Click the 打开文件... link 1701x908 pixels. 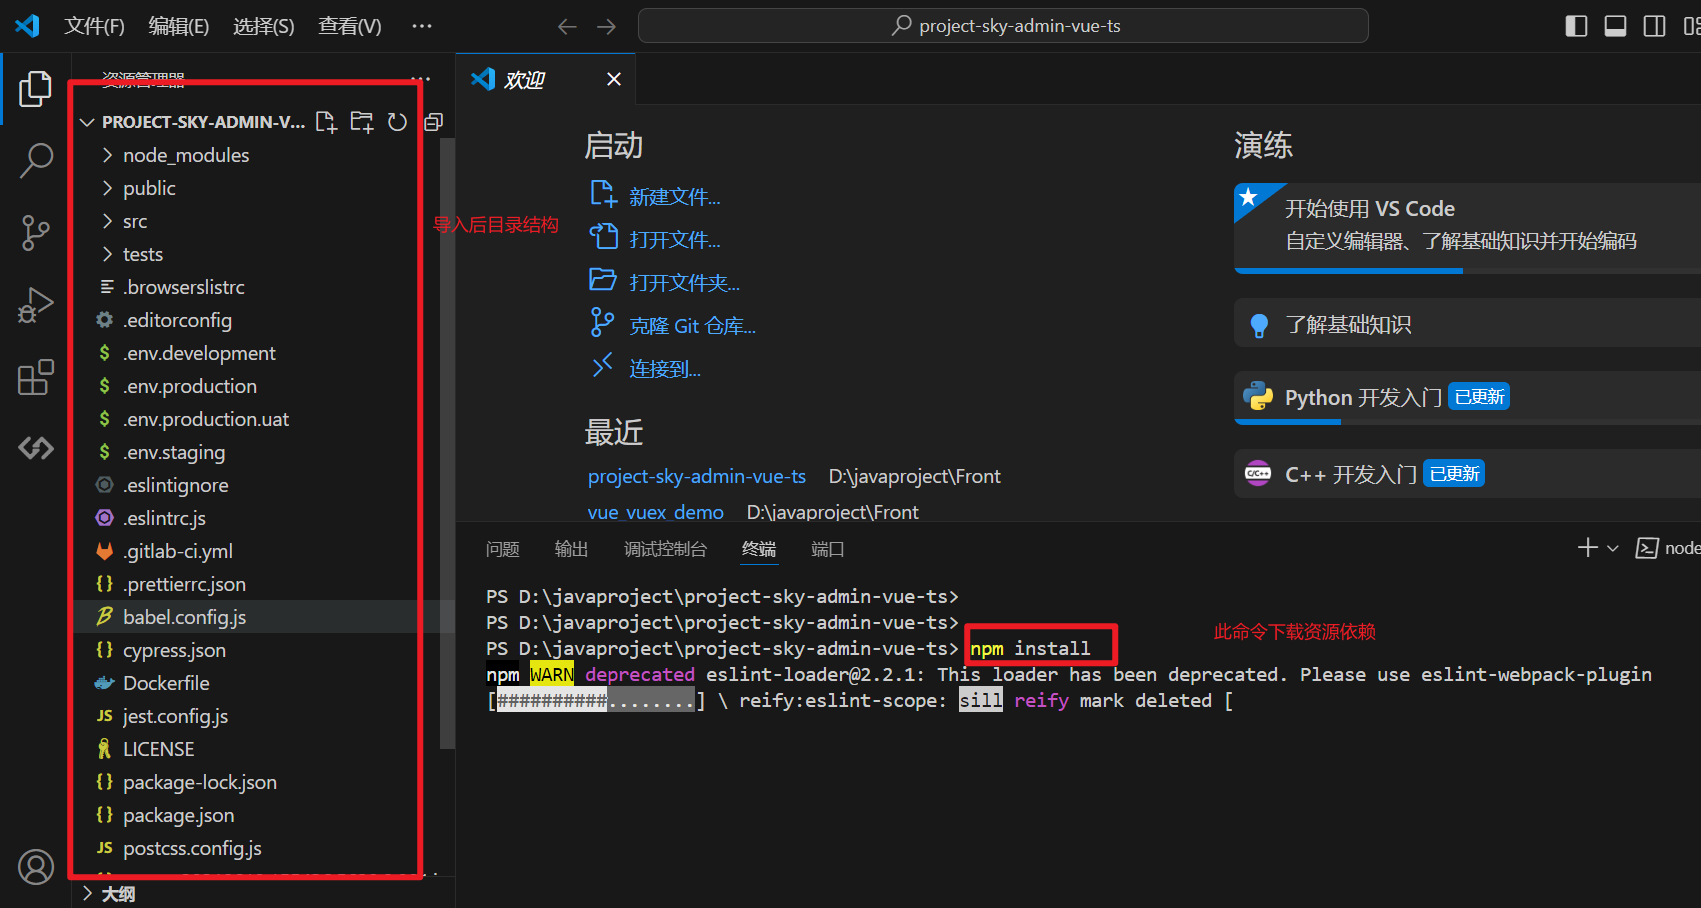coord(674,240)
